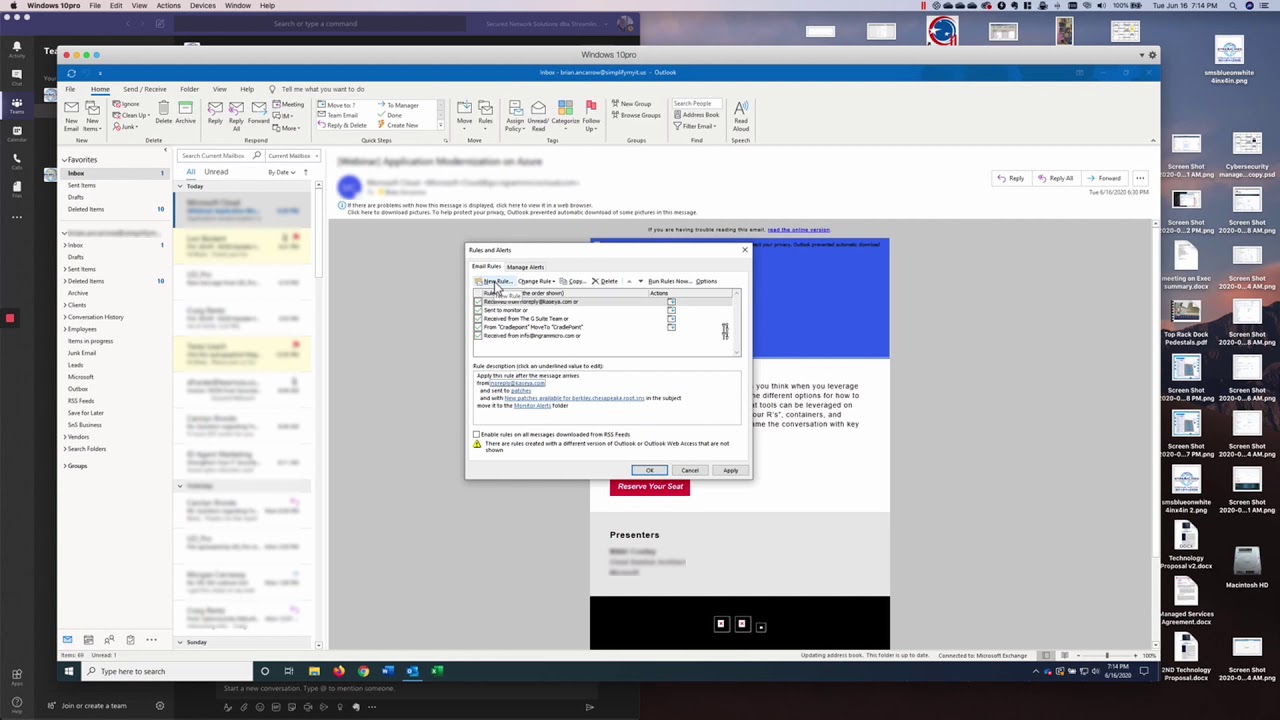Click the ribbon Delete icon
This screenshot has width=1280, height=720.
point(164,113)
